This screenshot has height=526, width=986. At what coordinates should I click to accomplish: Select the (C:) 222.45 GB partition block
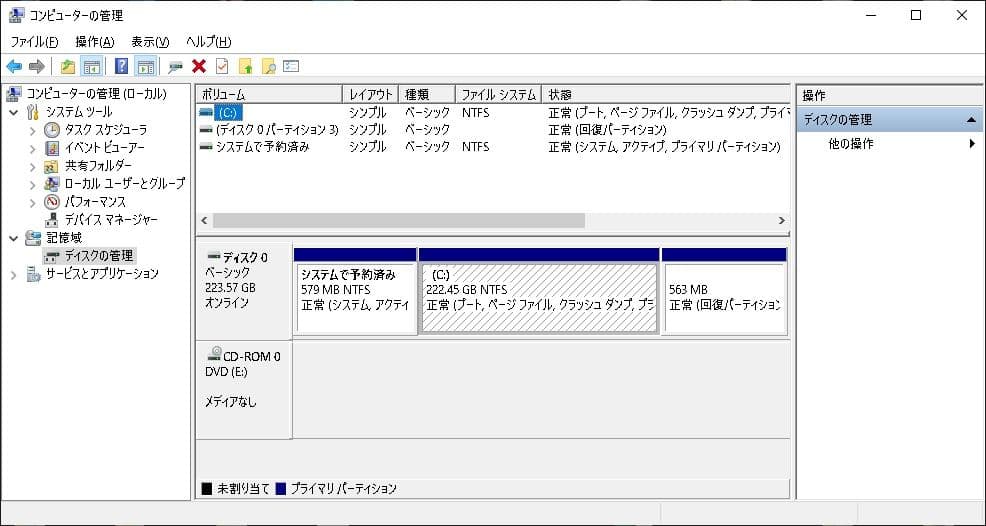pos(540,291)
